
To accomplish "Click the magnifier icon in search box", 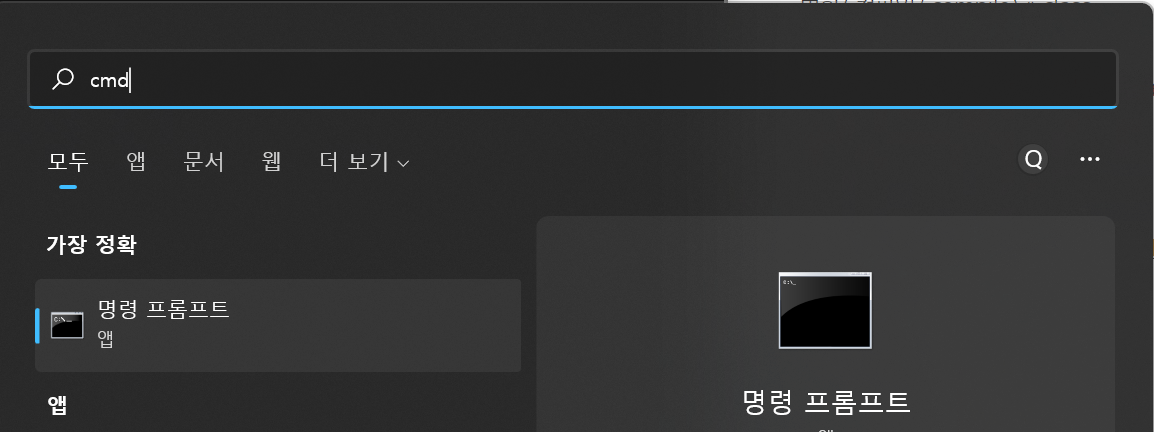I will [63, 79].
